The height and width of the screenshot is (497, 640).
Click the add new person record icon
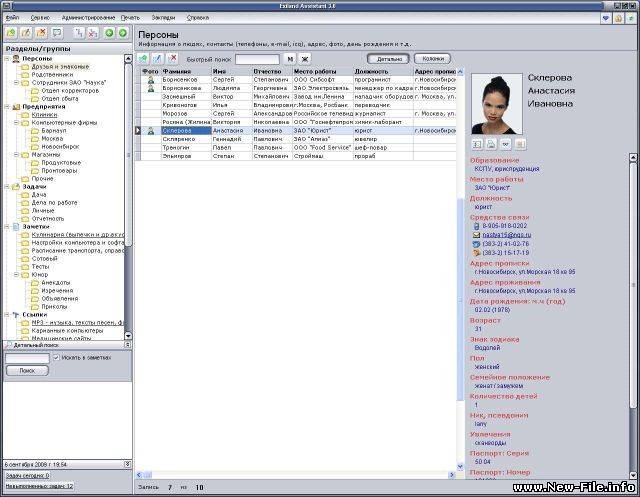pyautogui.click(x=144, y=59)
